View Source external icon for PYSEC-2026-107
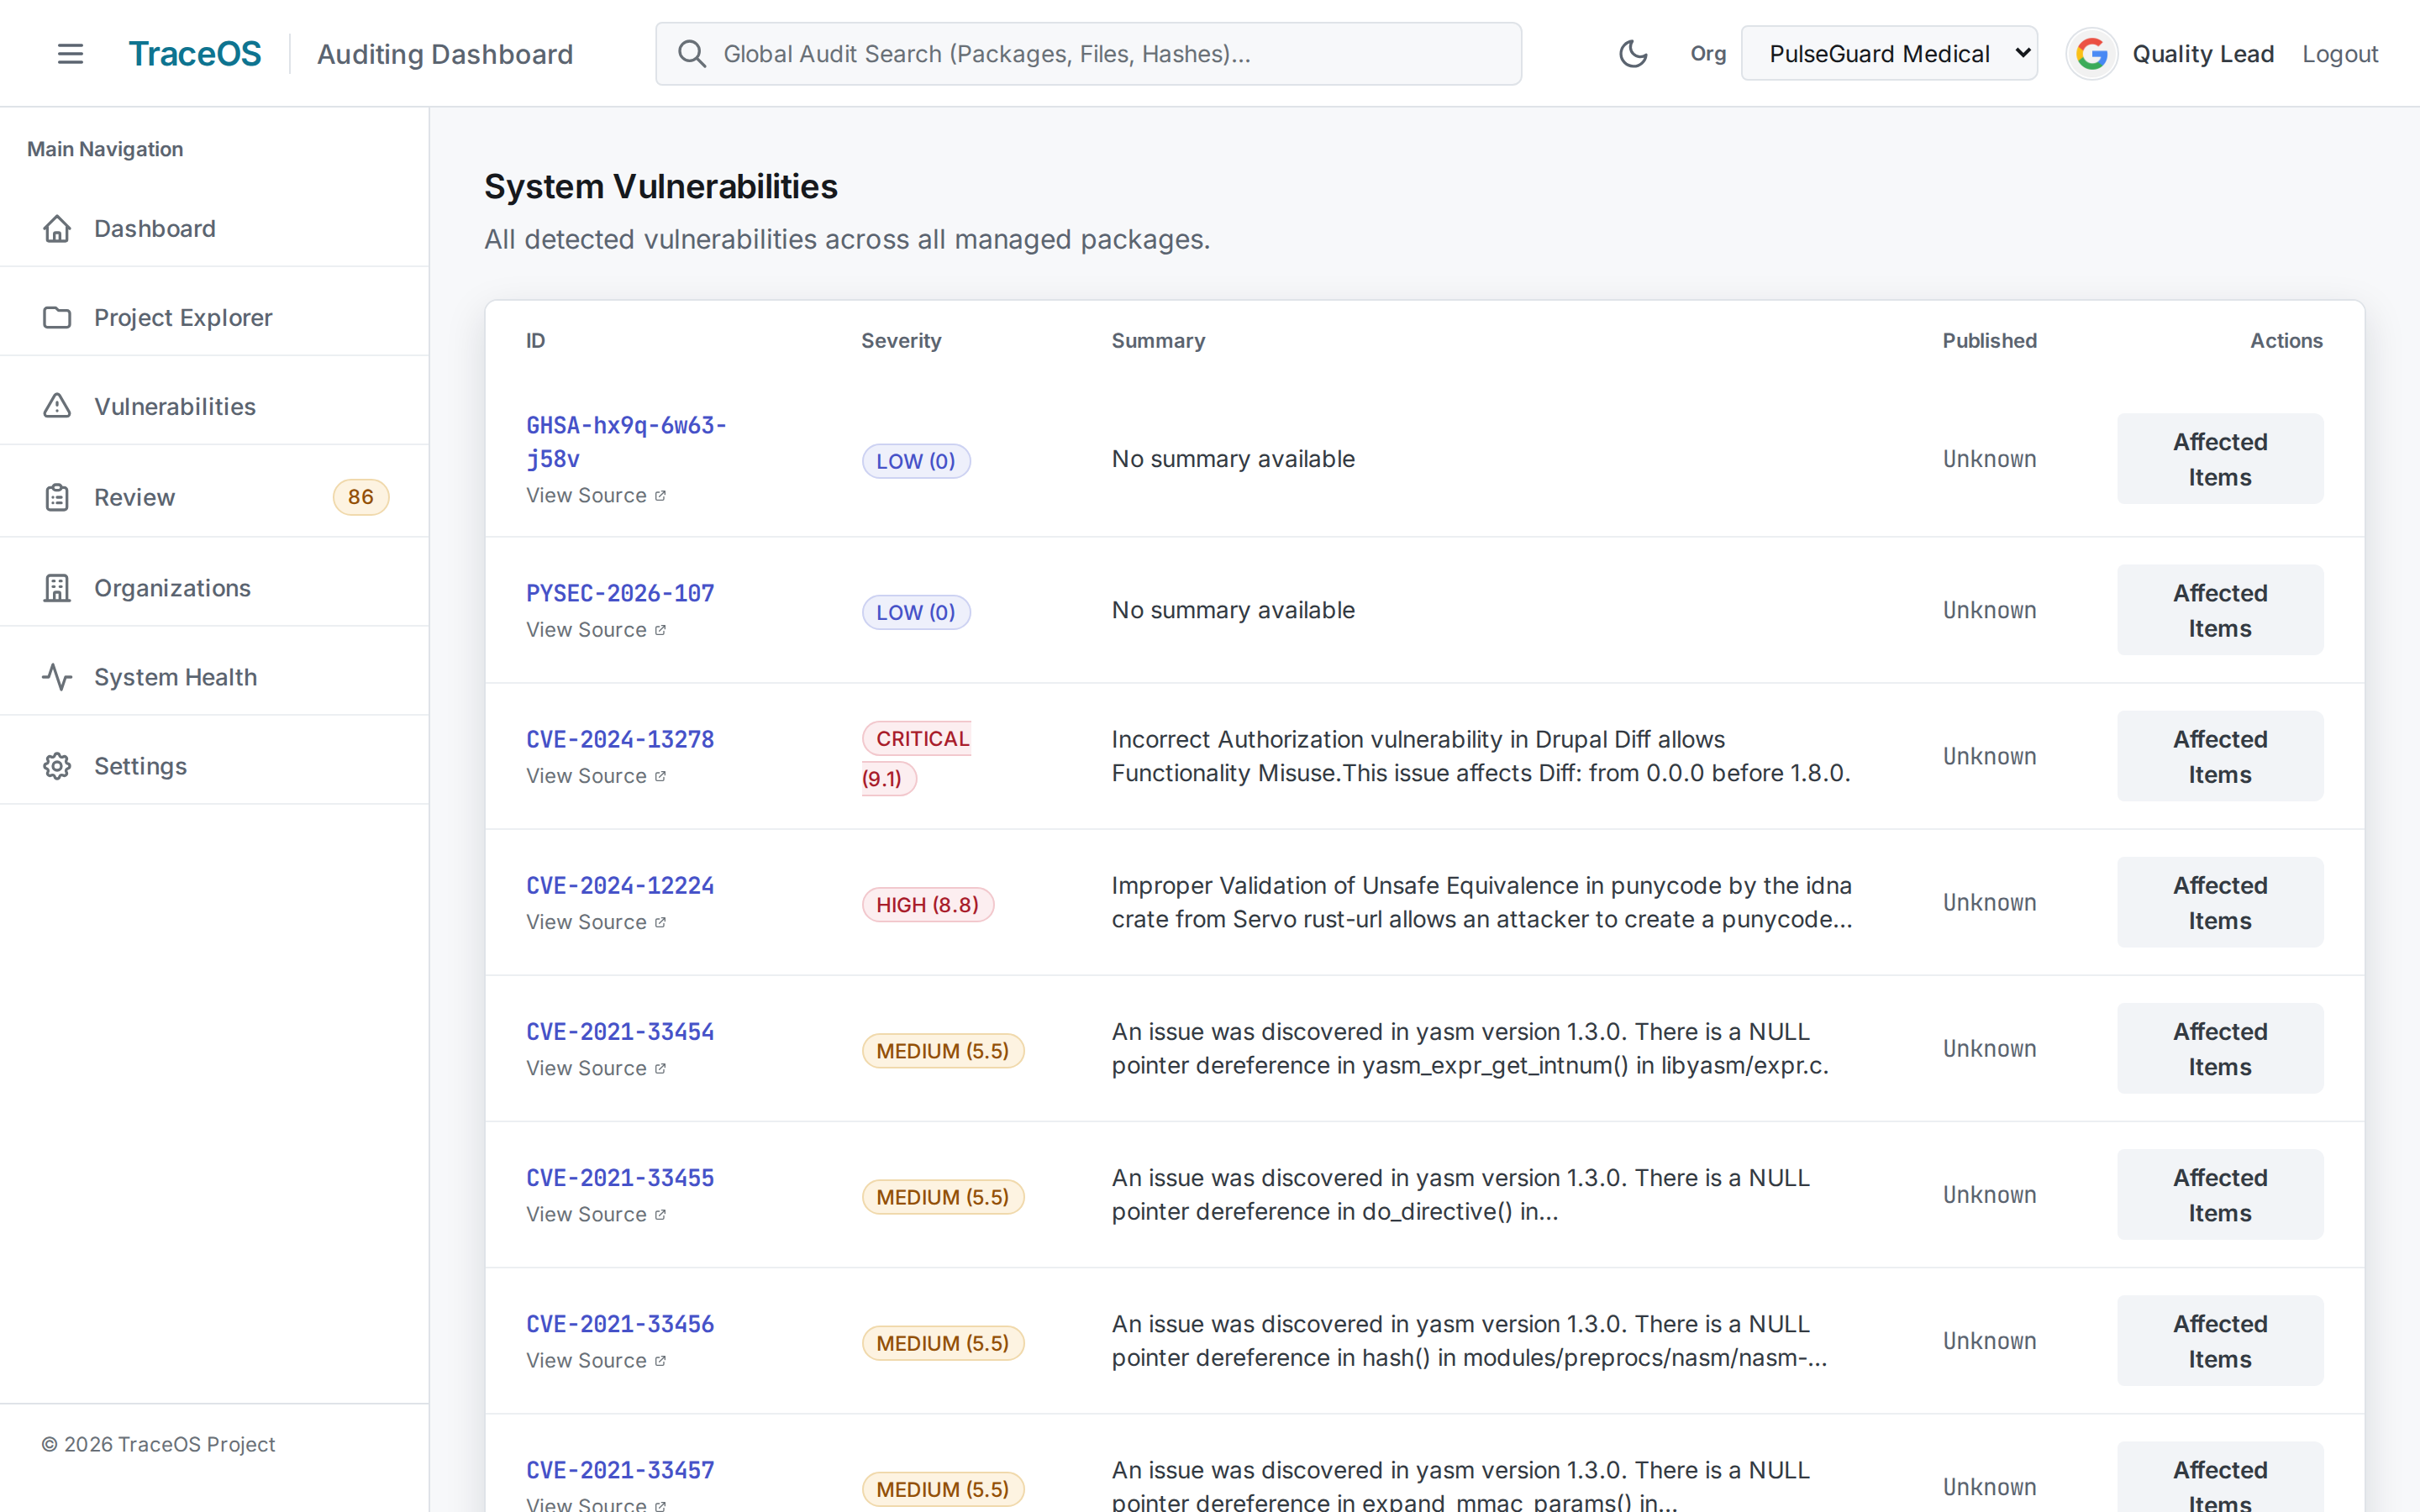This screenshot has width=2420, height=1512. tap(660, 630)
